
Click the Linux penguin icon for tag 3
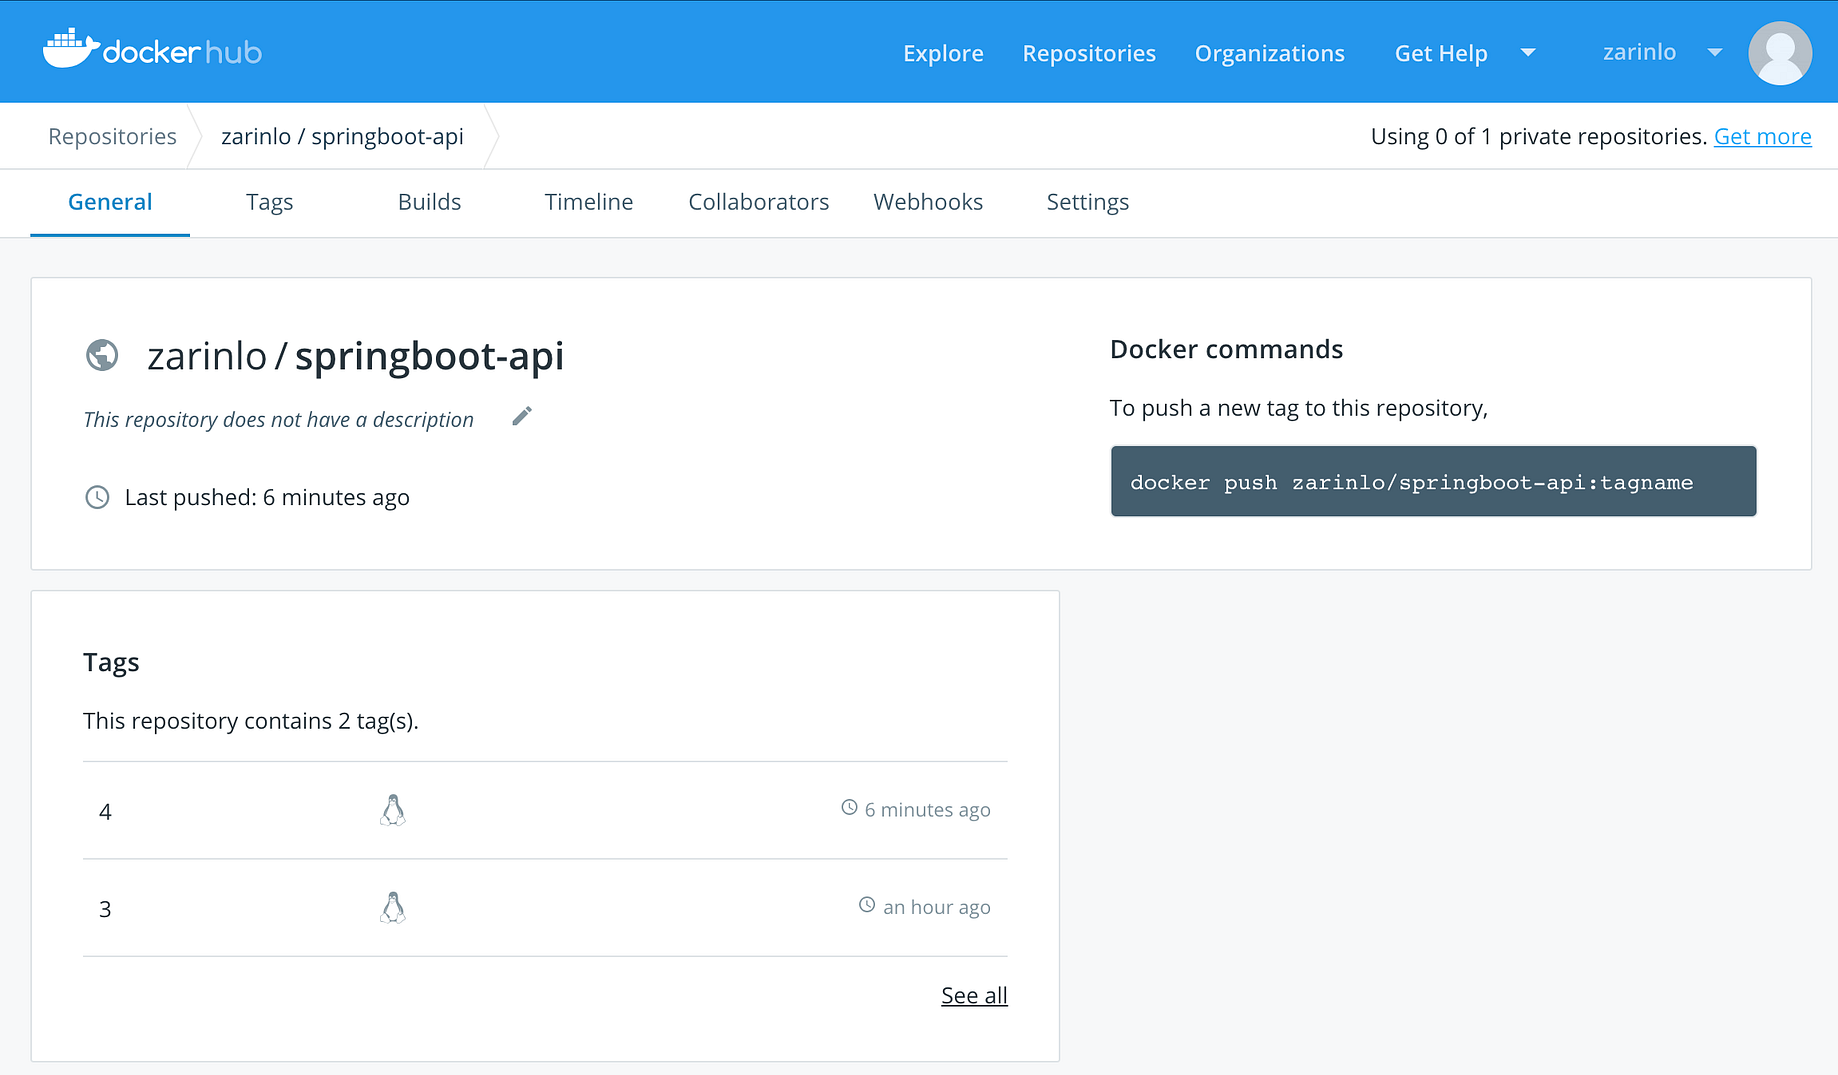coord(393,908)
